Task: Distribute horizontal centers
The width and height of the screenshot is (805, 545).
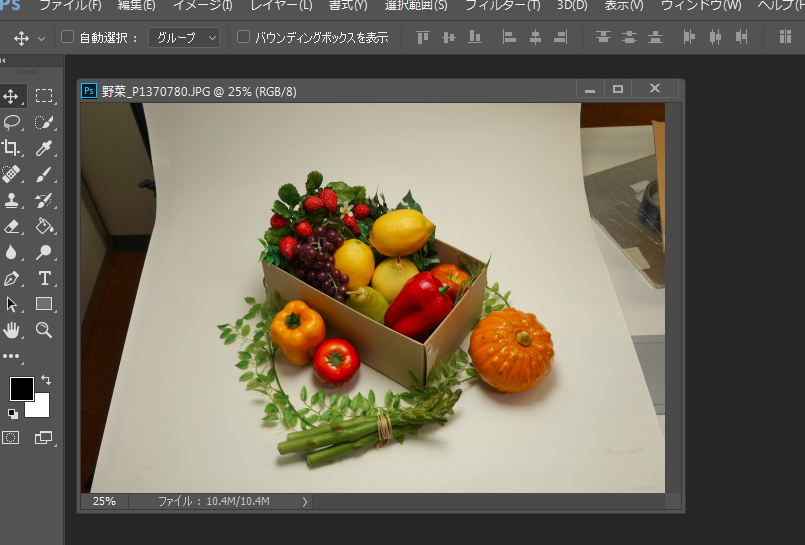Action: tap(715, 37)
